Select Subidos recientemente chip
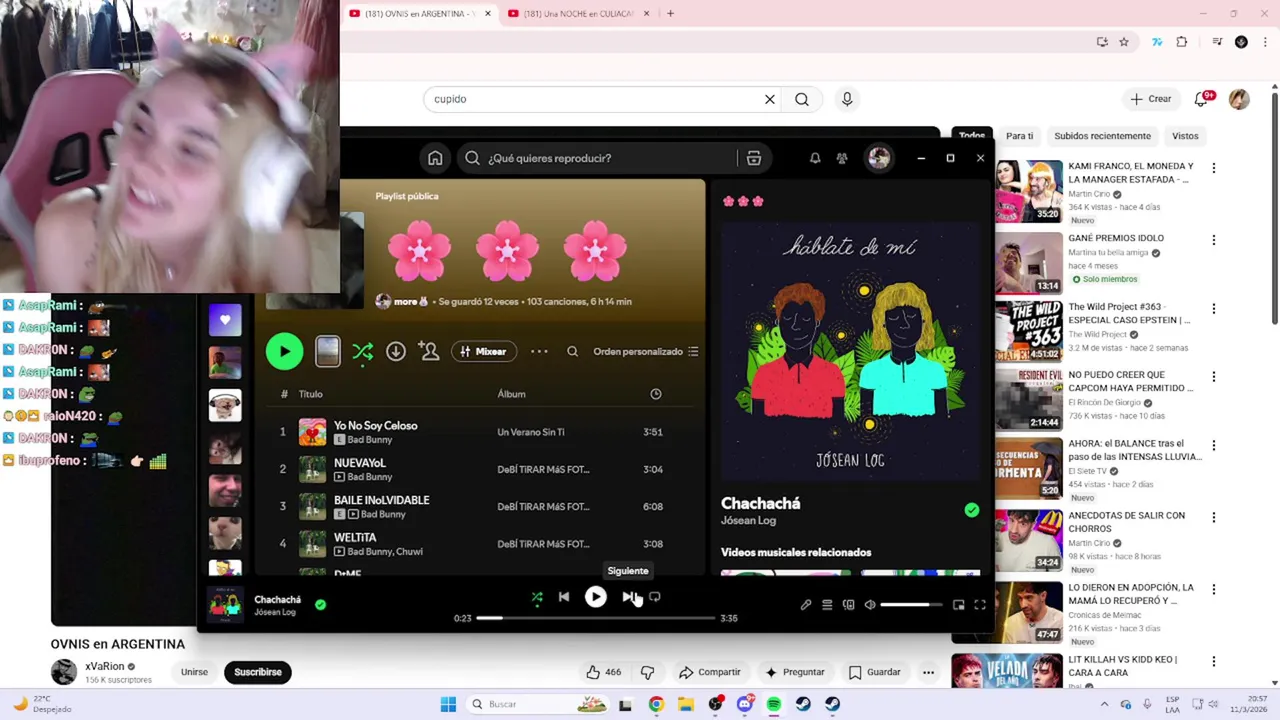1280x720 pixels. pos(1102,136)
